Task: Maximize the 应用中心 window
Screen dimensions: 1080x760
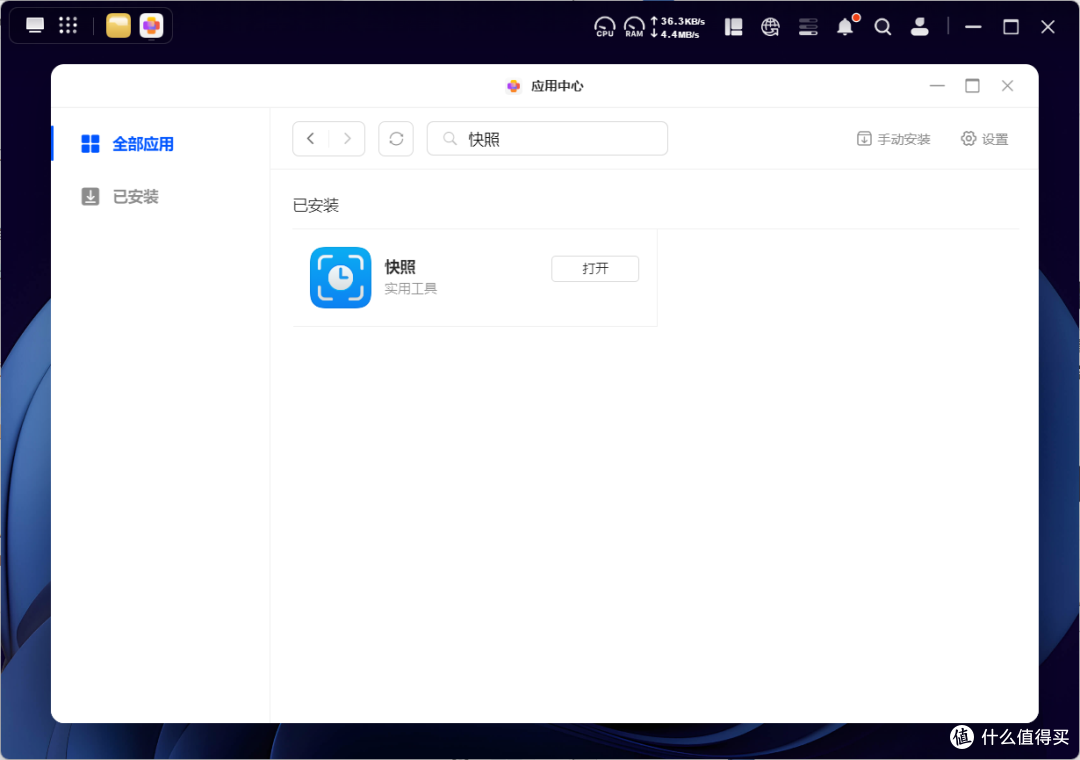Action: (973, 85)
